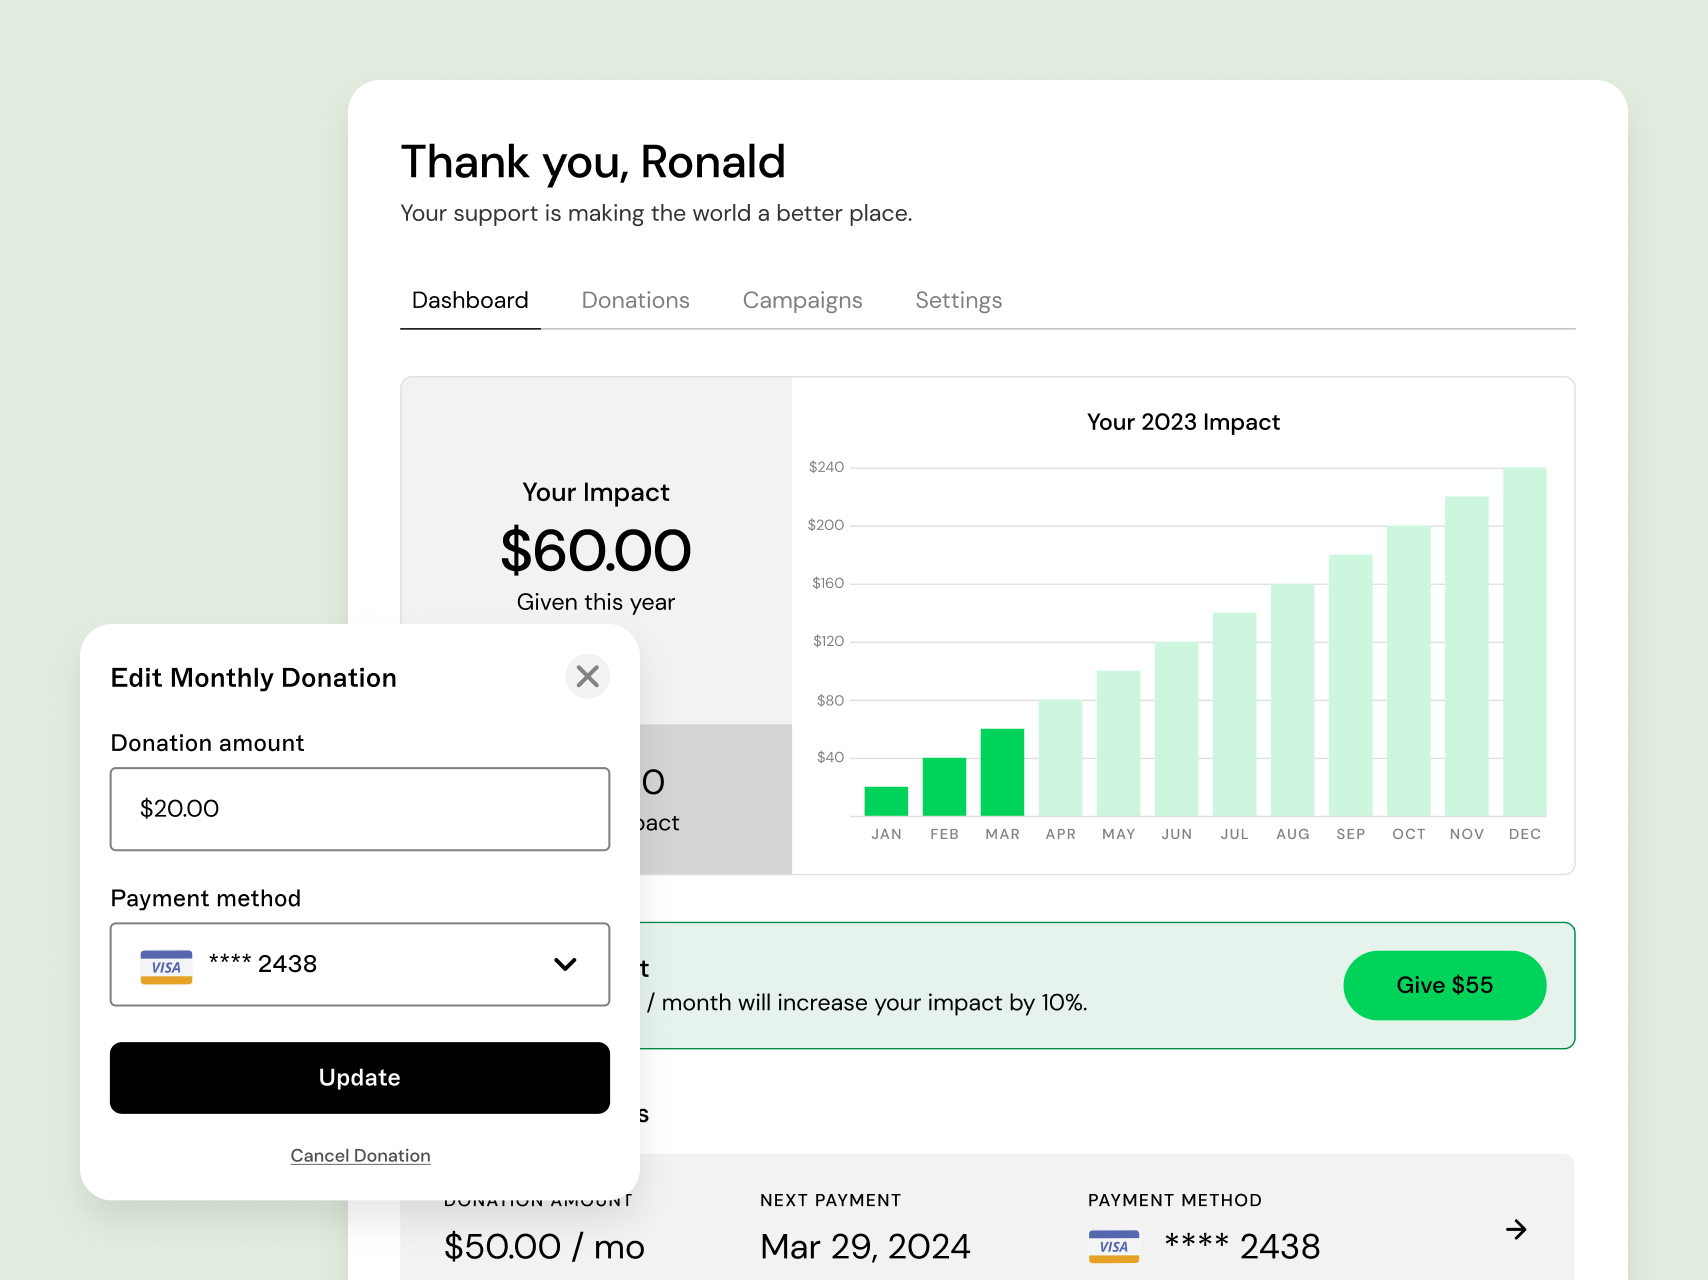Click the Cancel Donation link
Screen dimensions: 1708x1280
point(360,1155)
